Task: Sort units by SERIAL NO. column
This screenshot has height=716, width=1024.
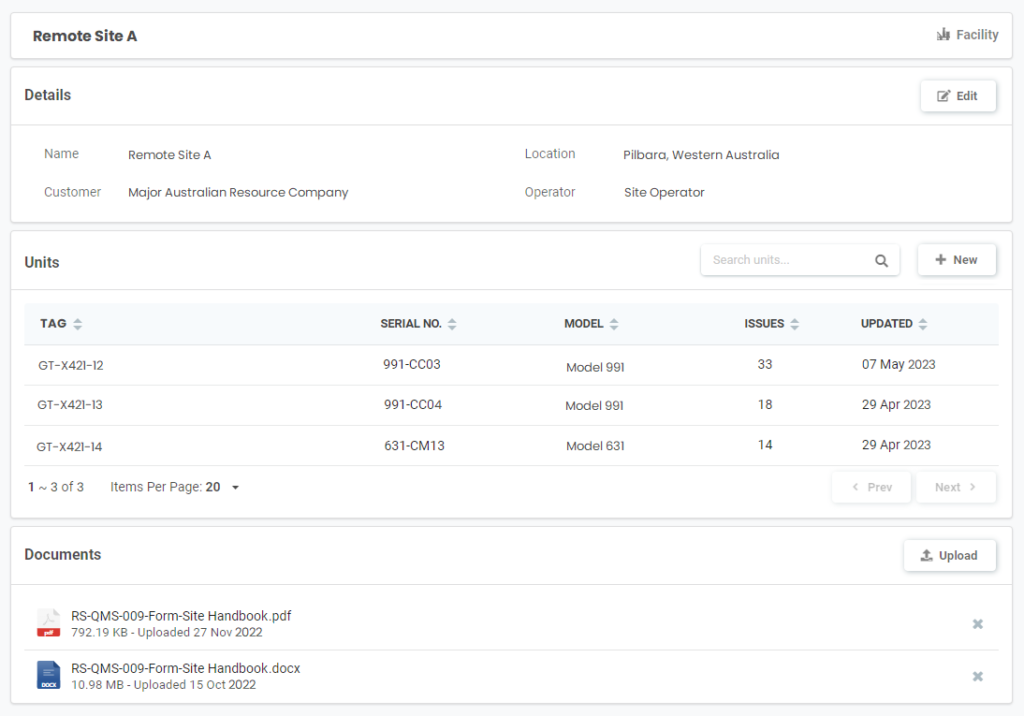Action: click(x=452, y=324)
